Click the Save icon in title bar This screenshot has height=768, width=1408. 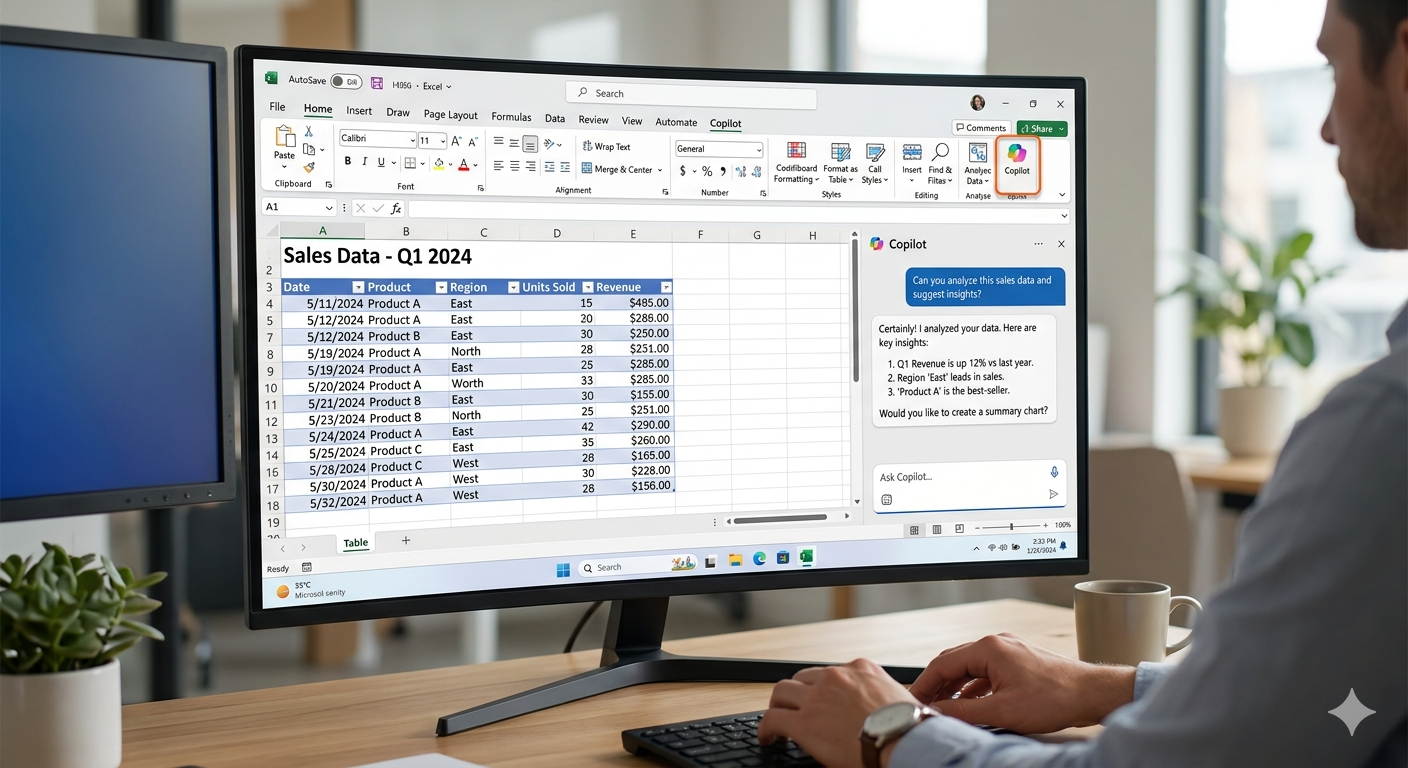click(377, 83)
